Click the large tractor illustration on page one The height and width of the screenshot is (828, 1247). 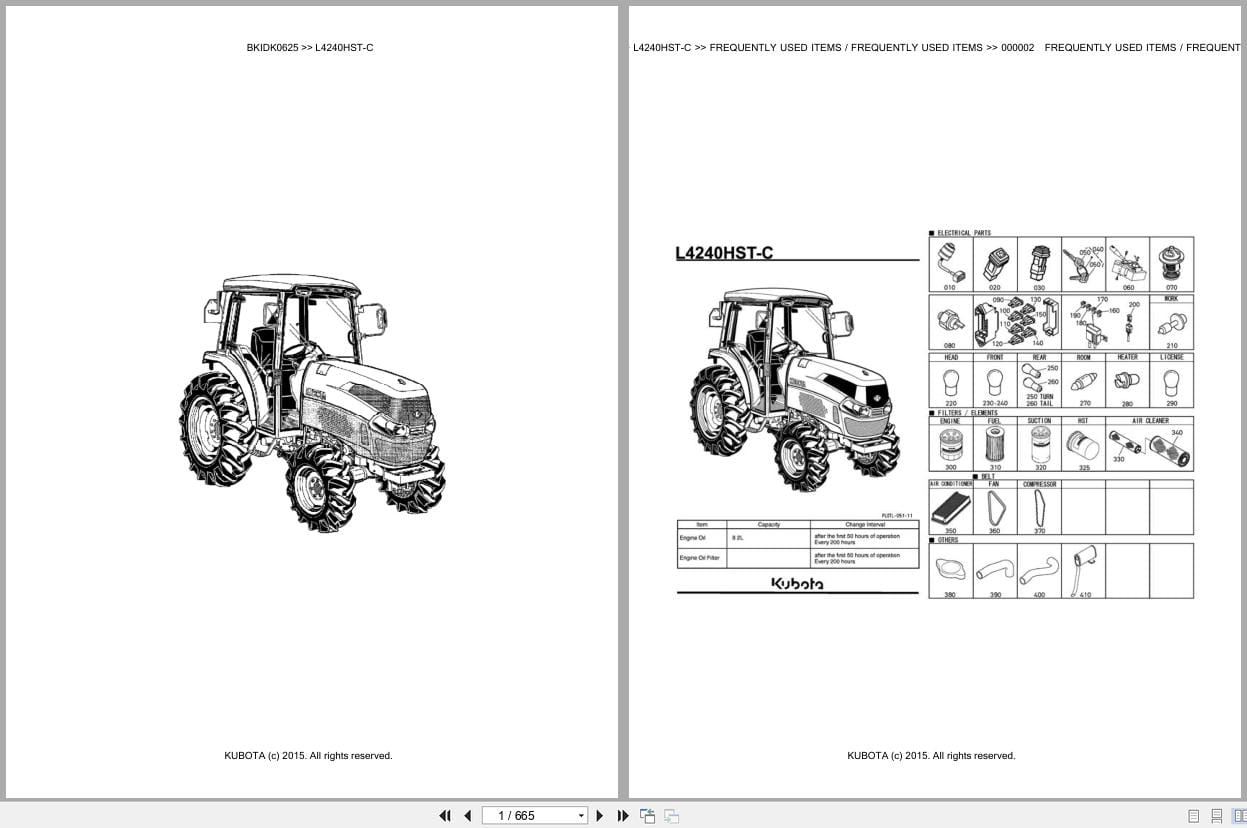(312, 402)
